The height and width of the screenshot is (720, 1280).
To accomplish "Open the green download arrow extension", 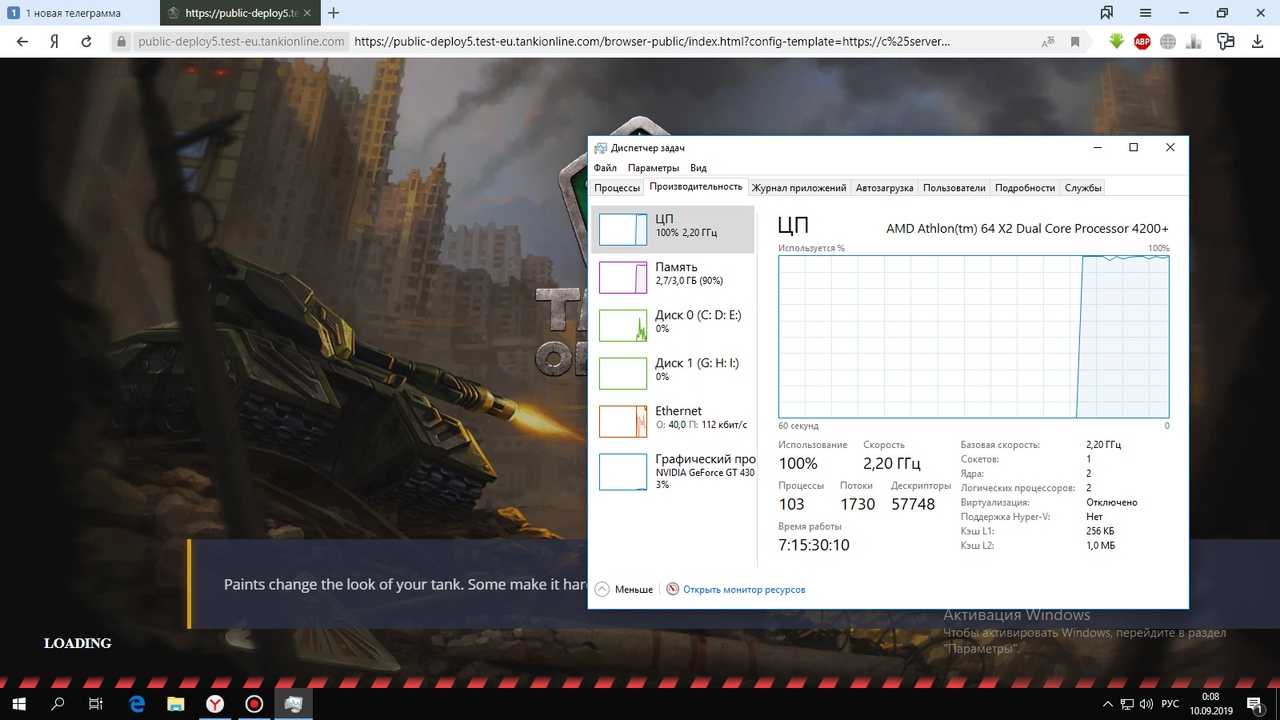I will coord(1117,42).
